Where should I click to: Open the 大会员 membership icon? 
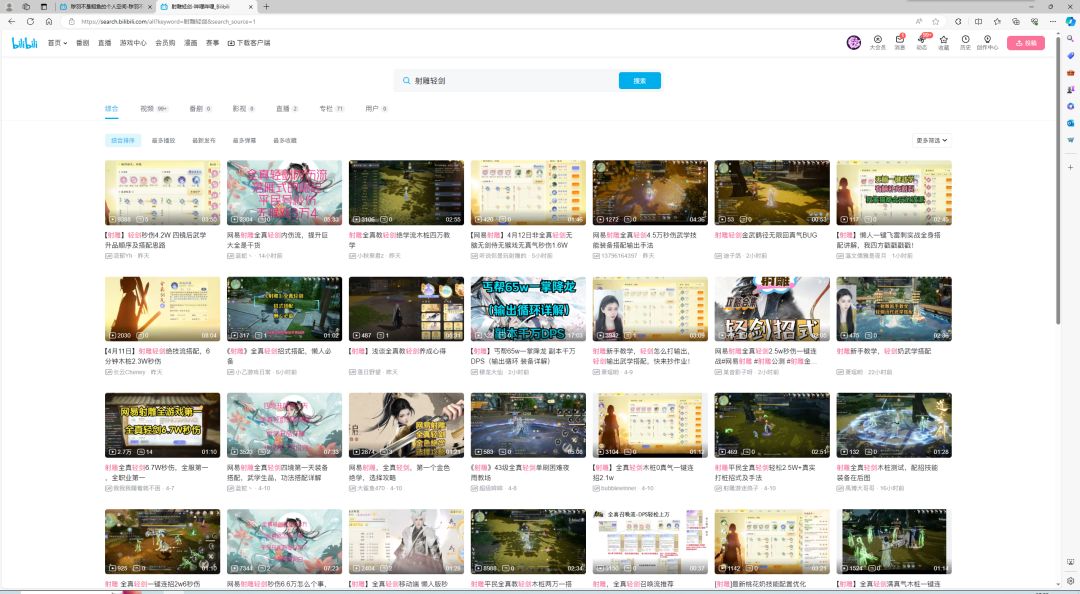coord(878,43)
